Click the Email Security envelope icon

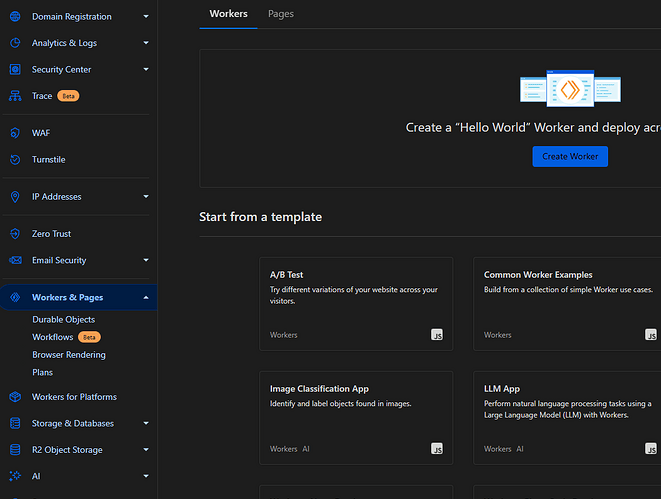coord(15,260)
